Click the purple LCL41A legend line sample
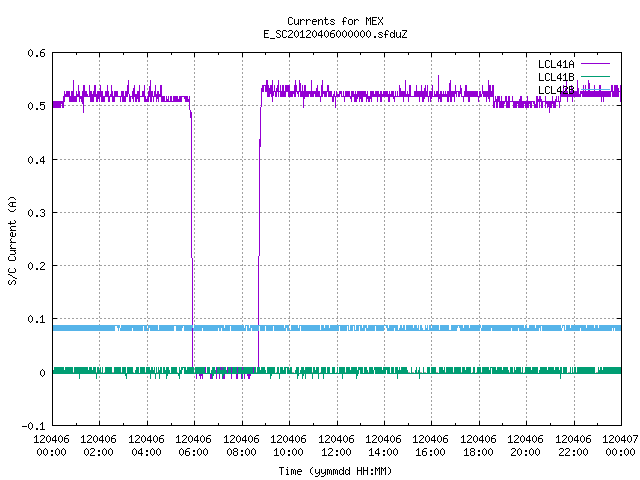 [595, 64]
